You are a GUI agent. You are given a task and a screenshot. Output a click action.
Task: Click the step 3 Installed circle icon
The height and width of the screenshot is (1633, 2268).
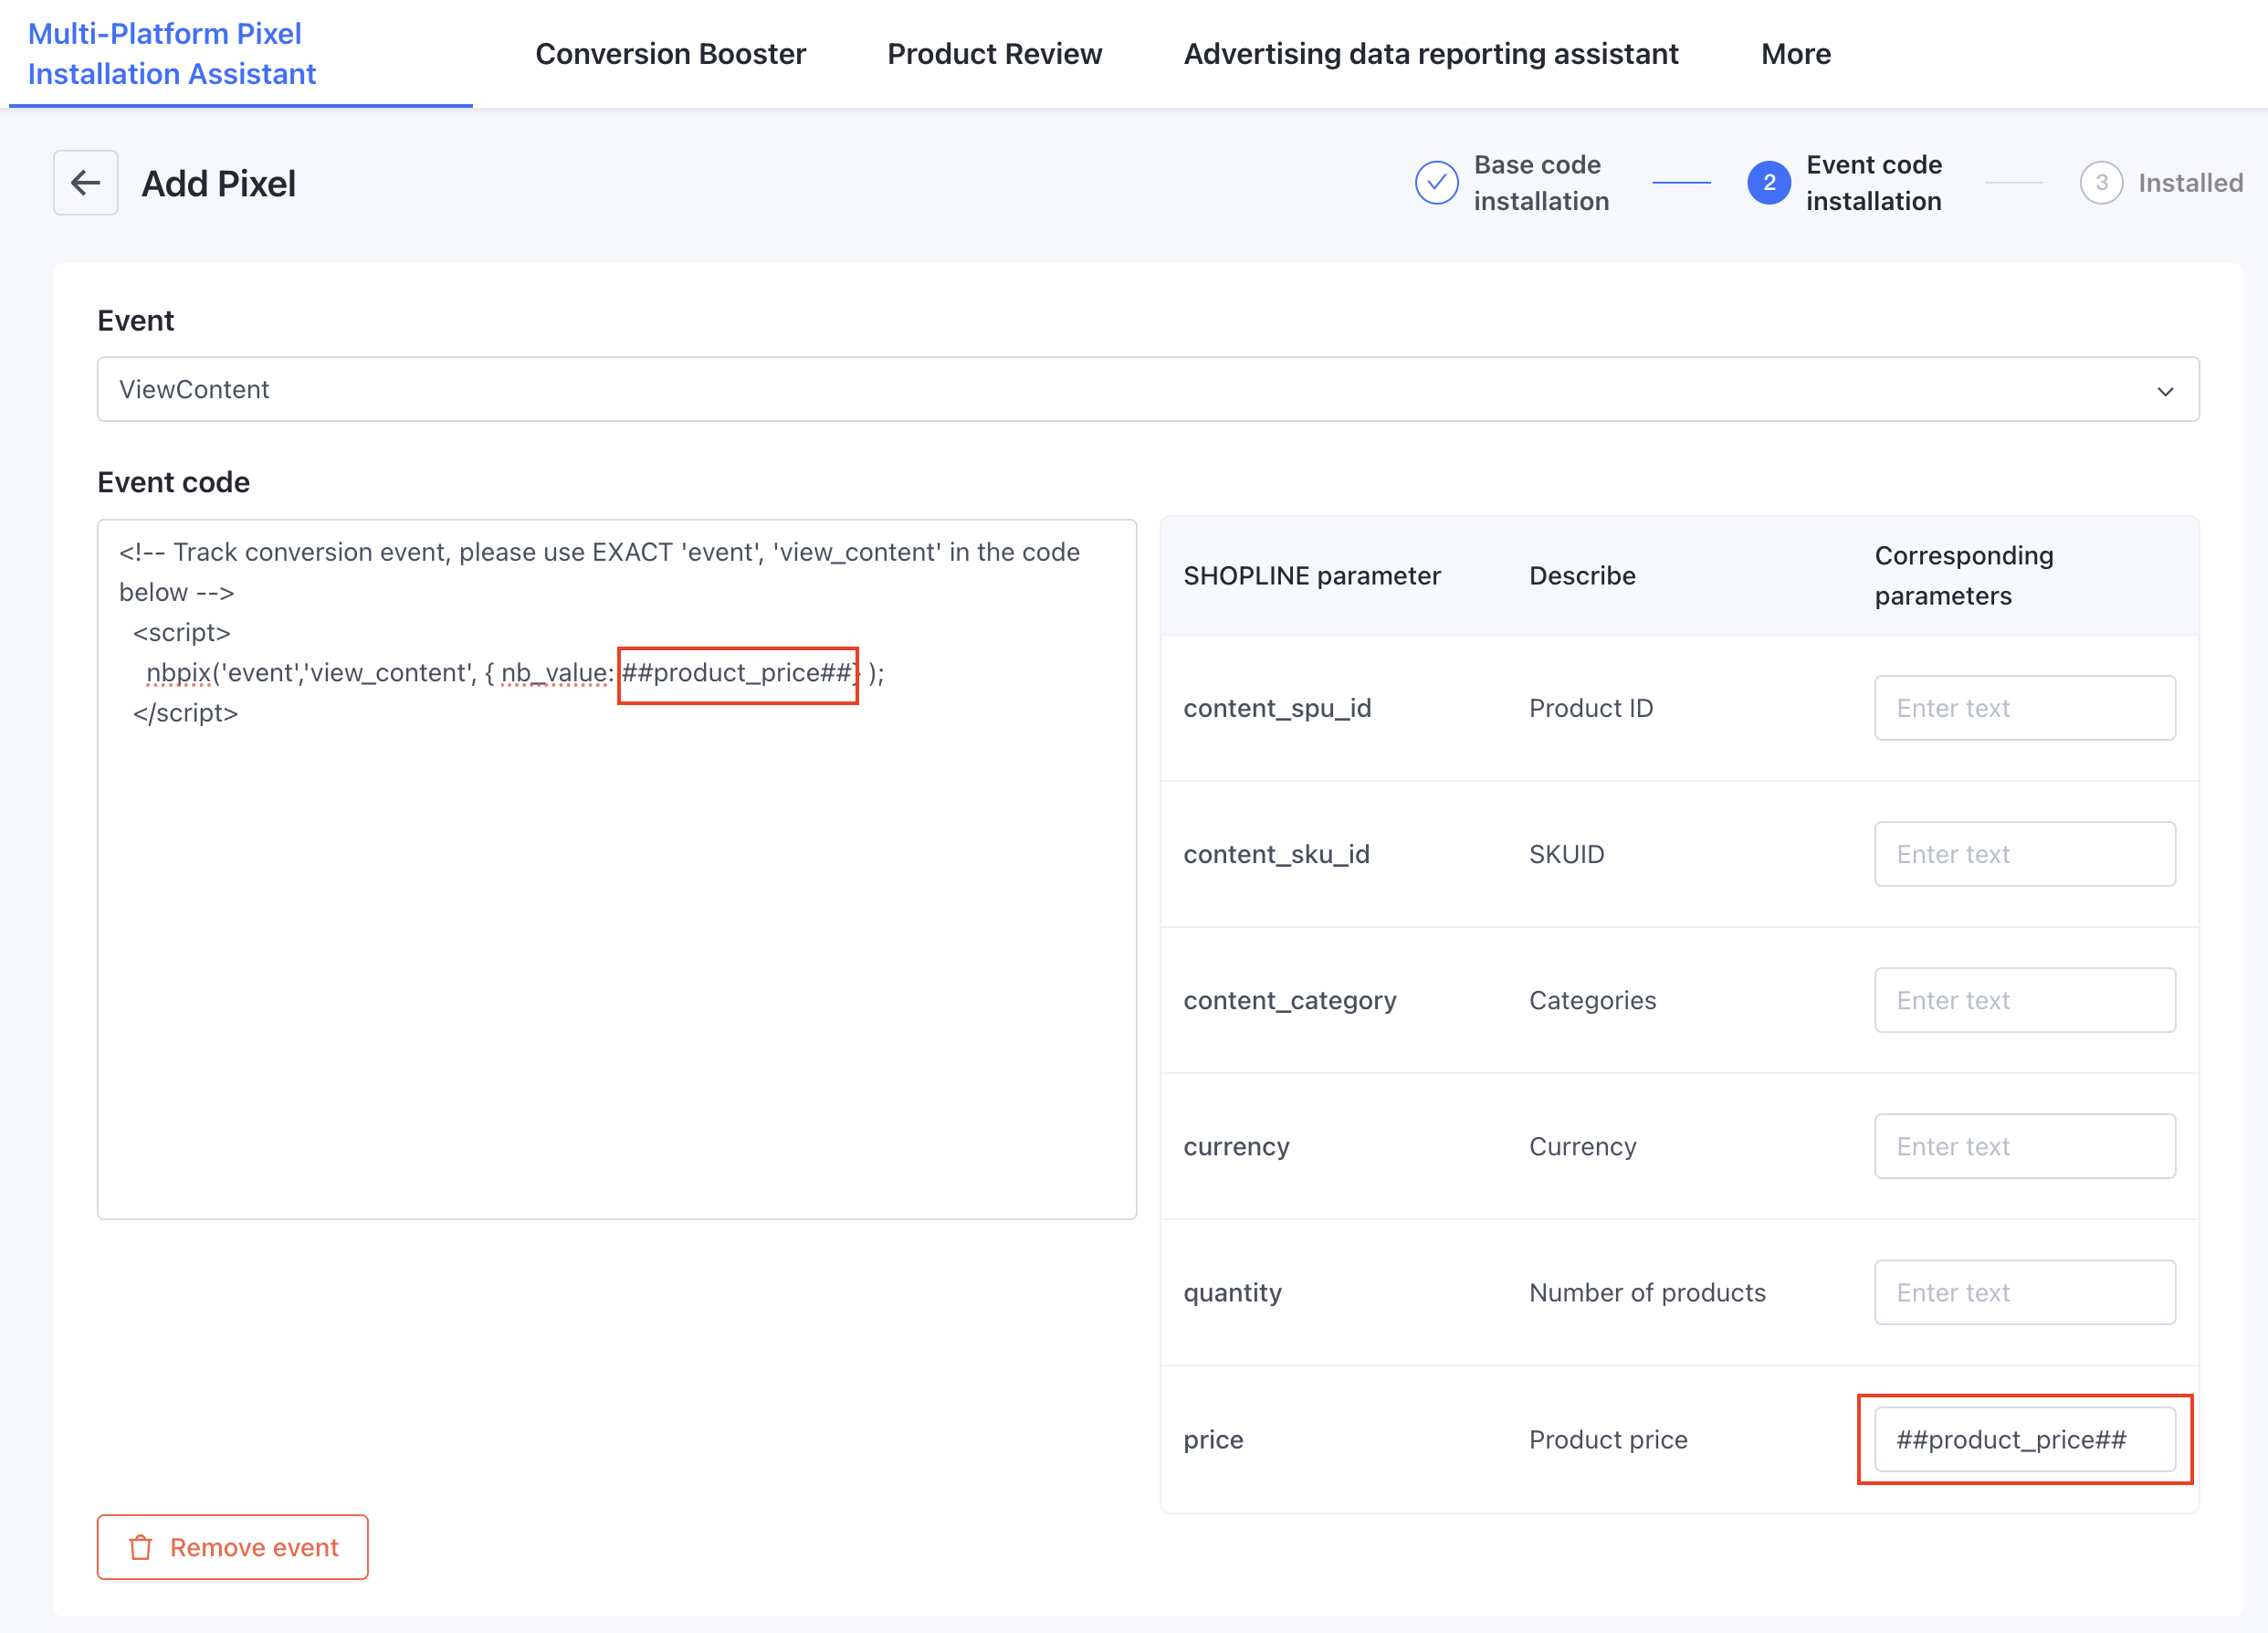pos(2100,183)
